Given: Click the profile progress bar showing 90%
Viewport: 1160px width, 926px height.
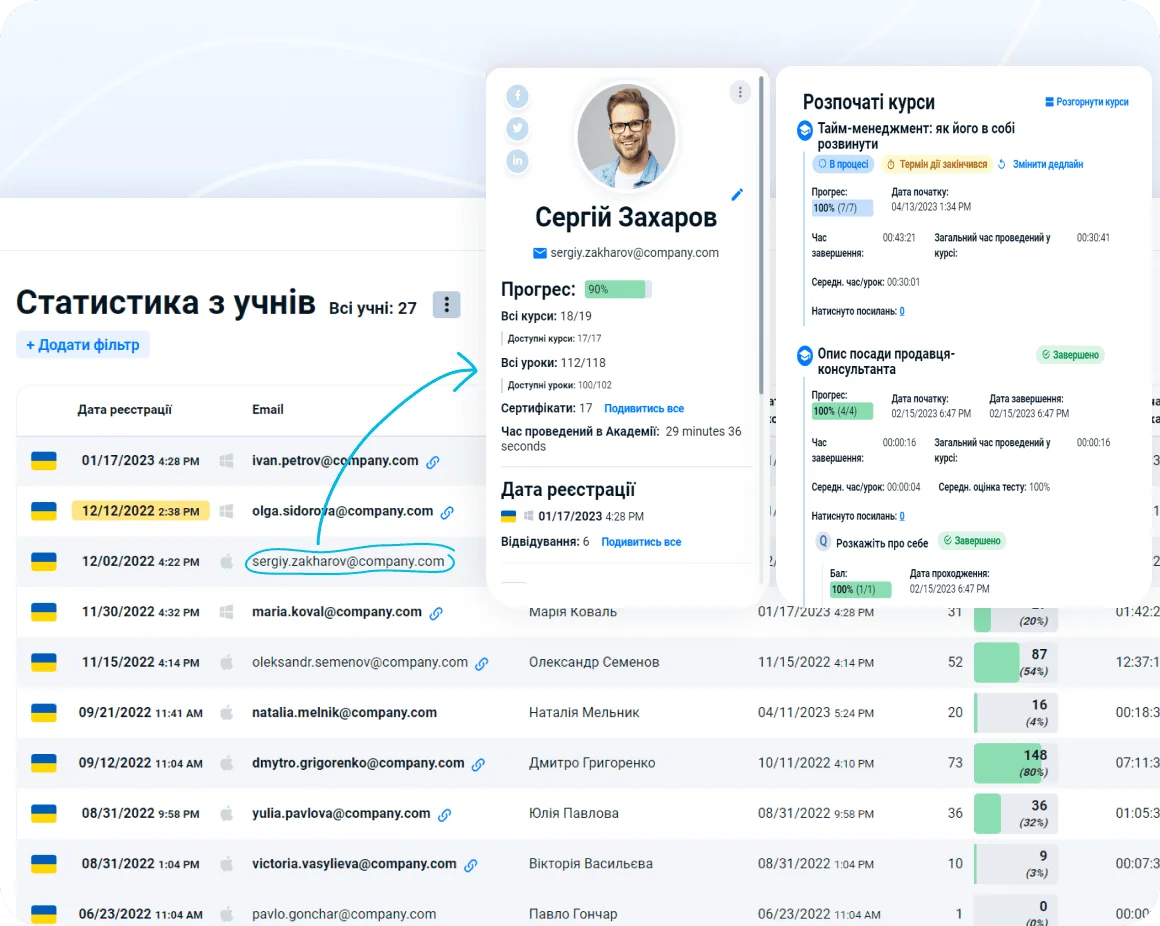Looking at the screenshot, I should pos(617,289).
